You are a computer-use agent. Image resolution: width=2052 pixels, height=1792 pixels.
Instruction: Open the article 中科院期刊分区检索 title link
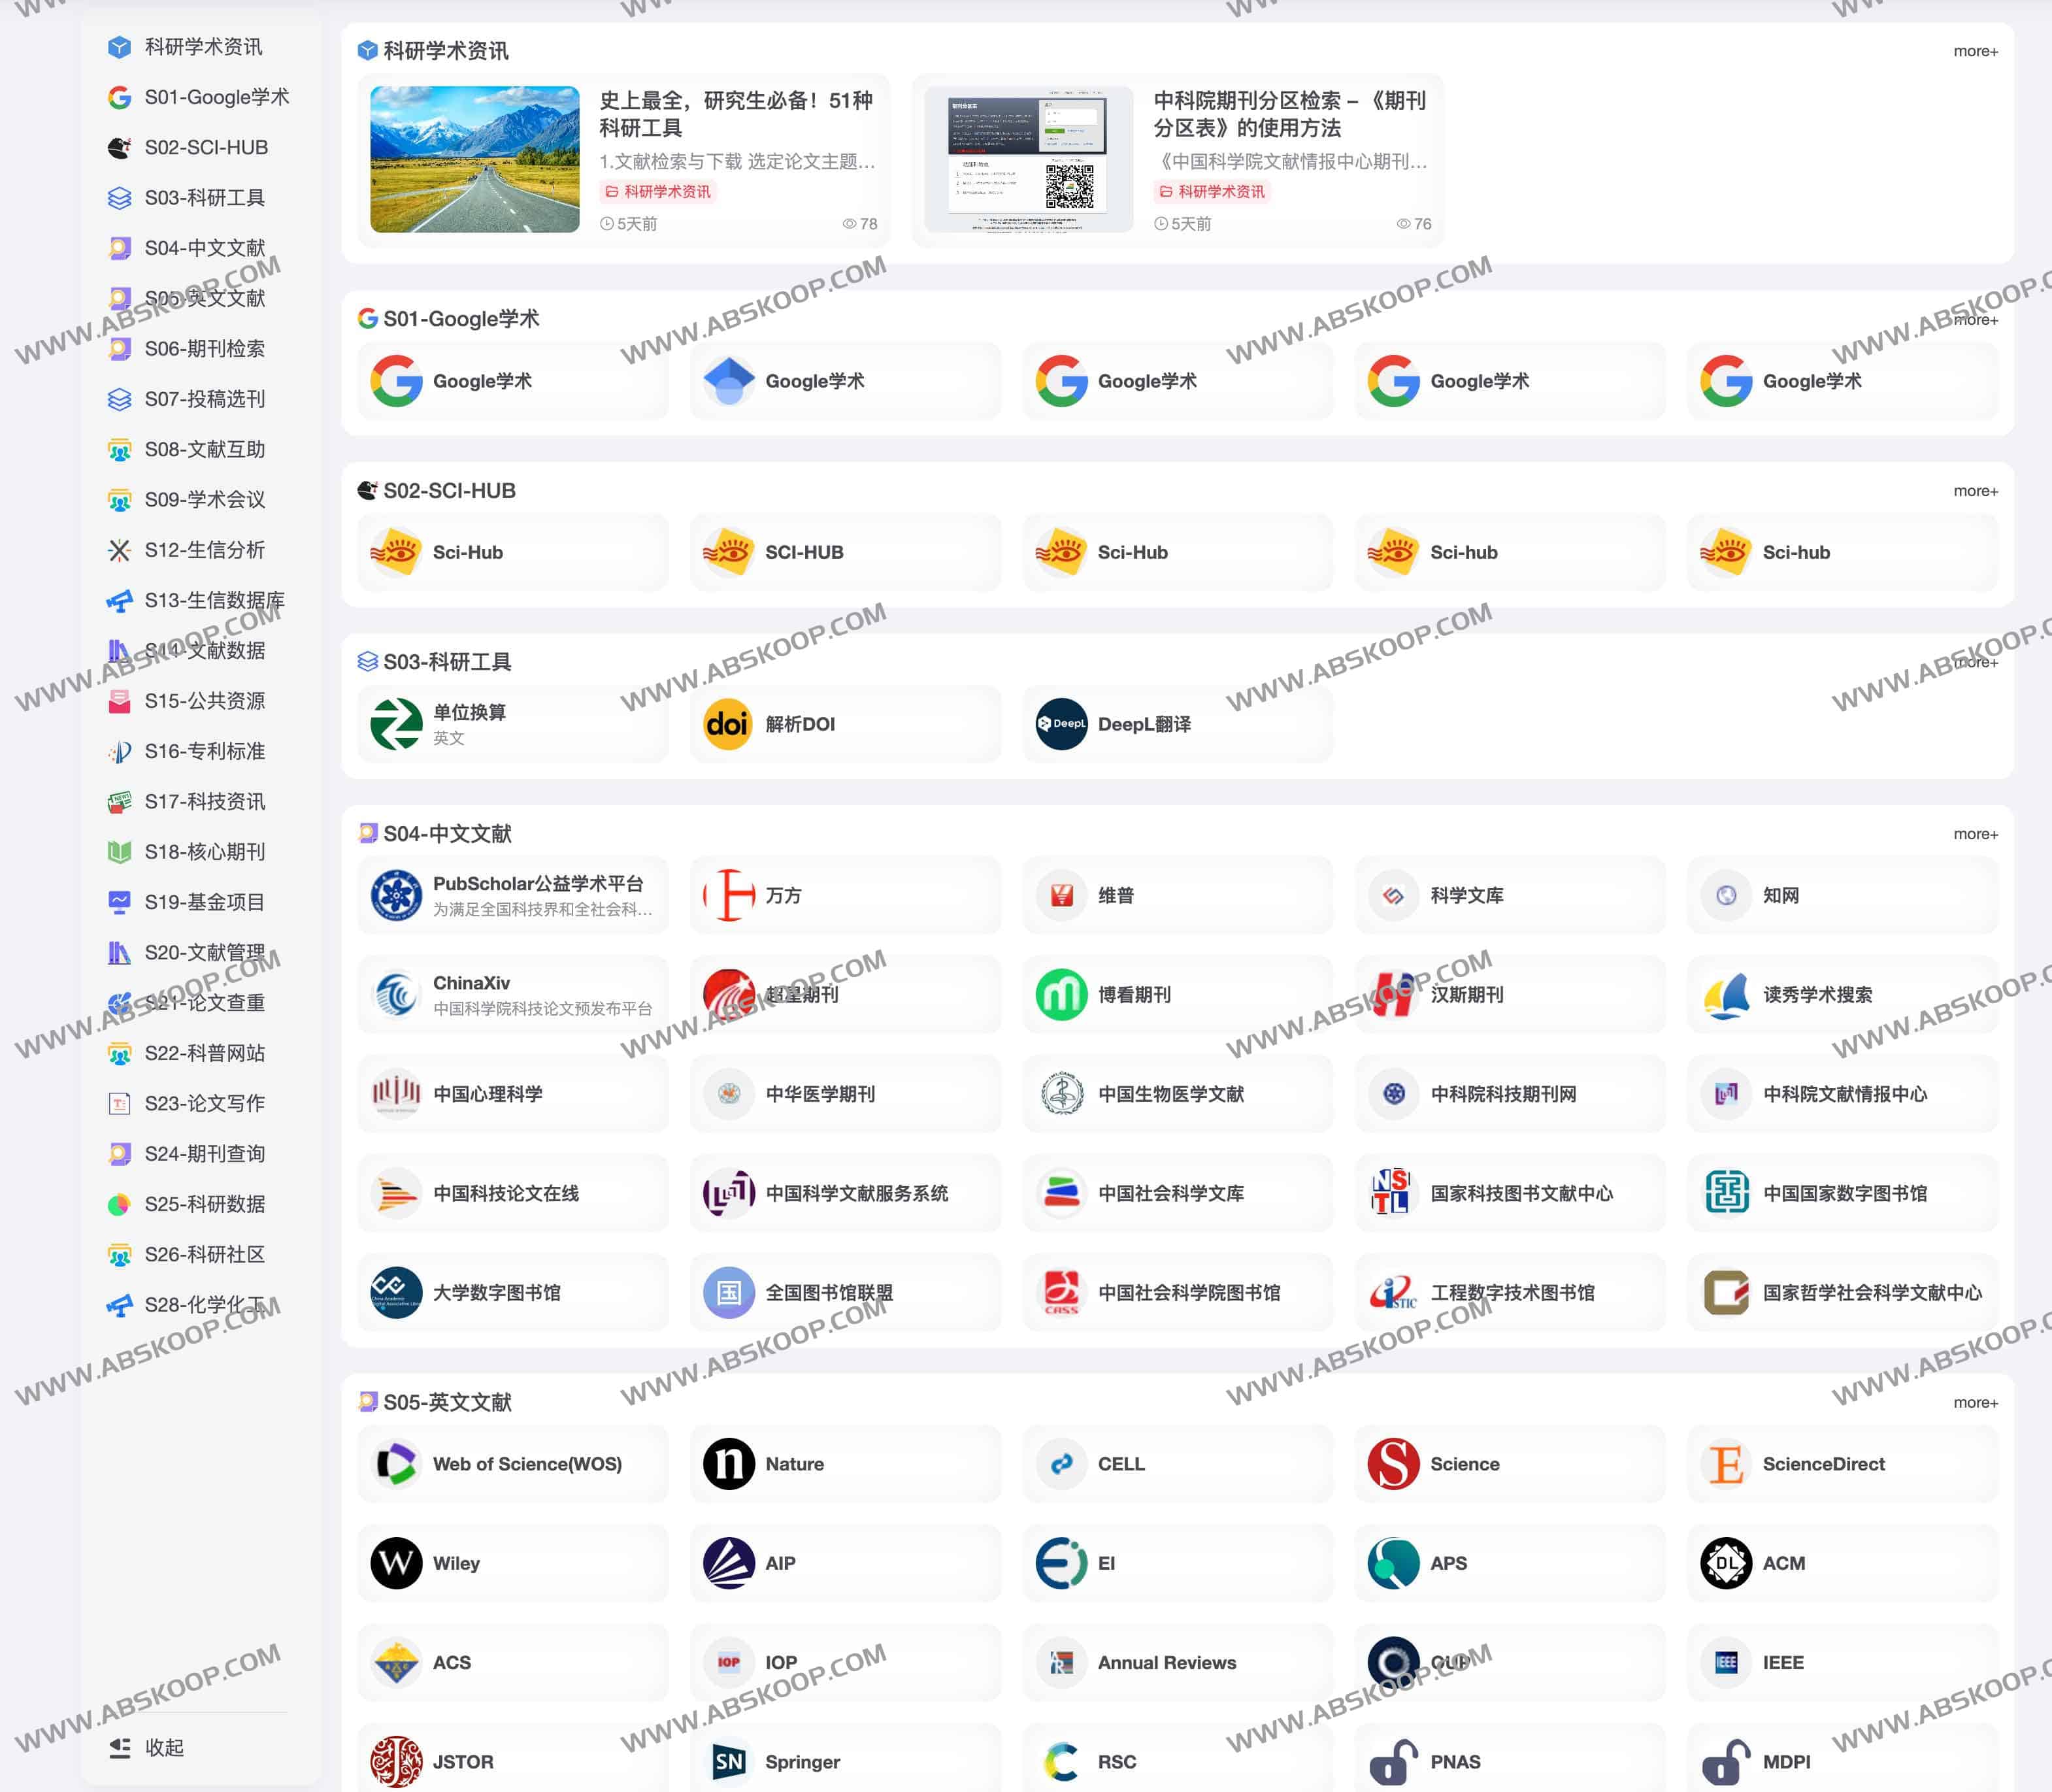[1289, 114]
